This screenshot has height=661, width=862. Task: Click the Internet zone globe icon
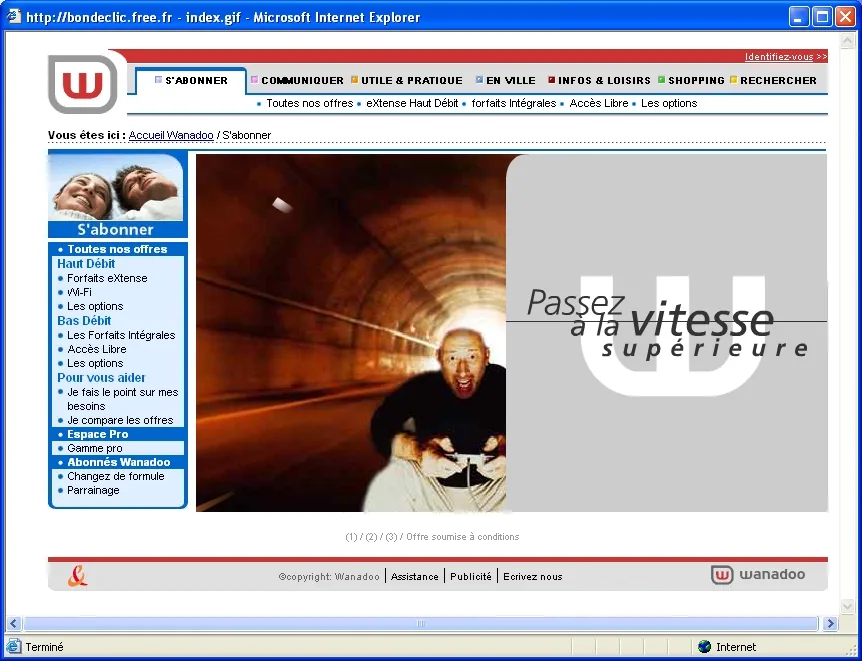[704, 647]
